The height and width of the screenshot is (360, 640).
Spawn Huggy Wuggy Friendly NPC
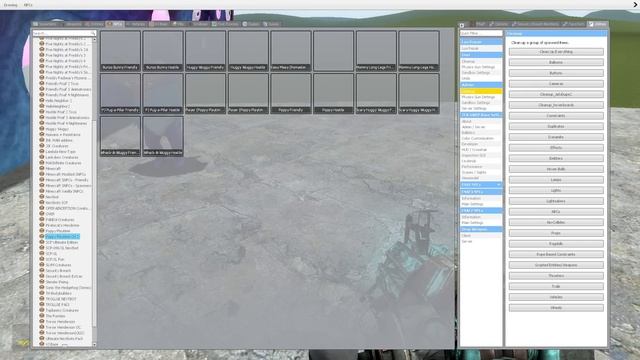(x=205, y=51)
